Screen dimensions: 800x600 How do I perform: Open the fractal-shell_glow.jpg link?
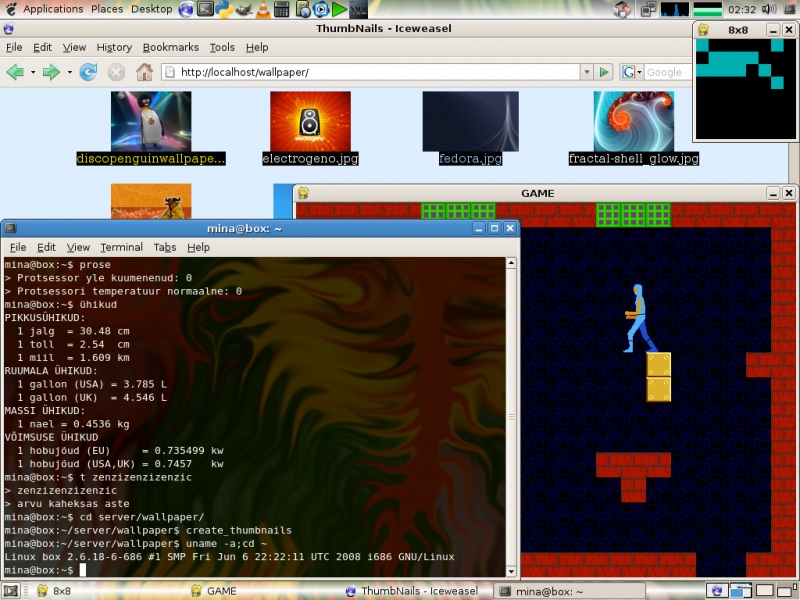[x=634, y=159]
